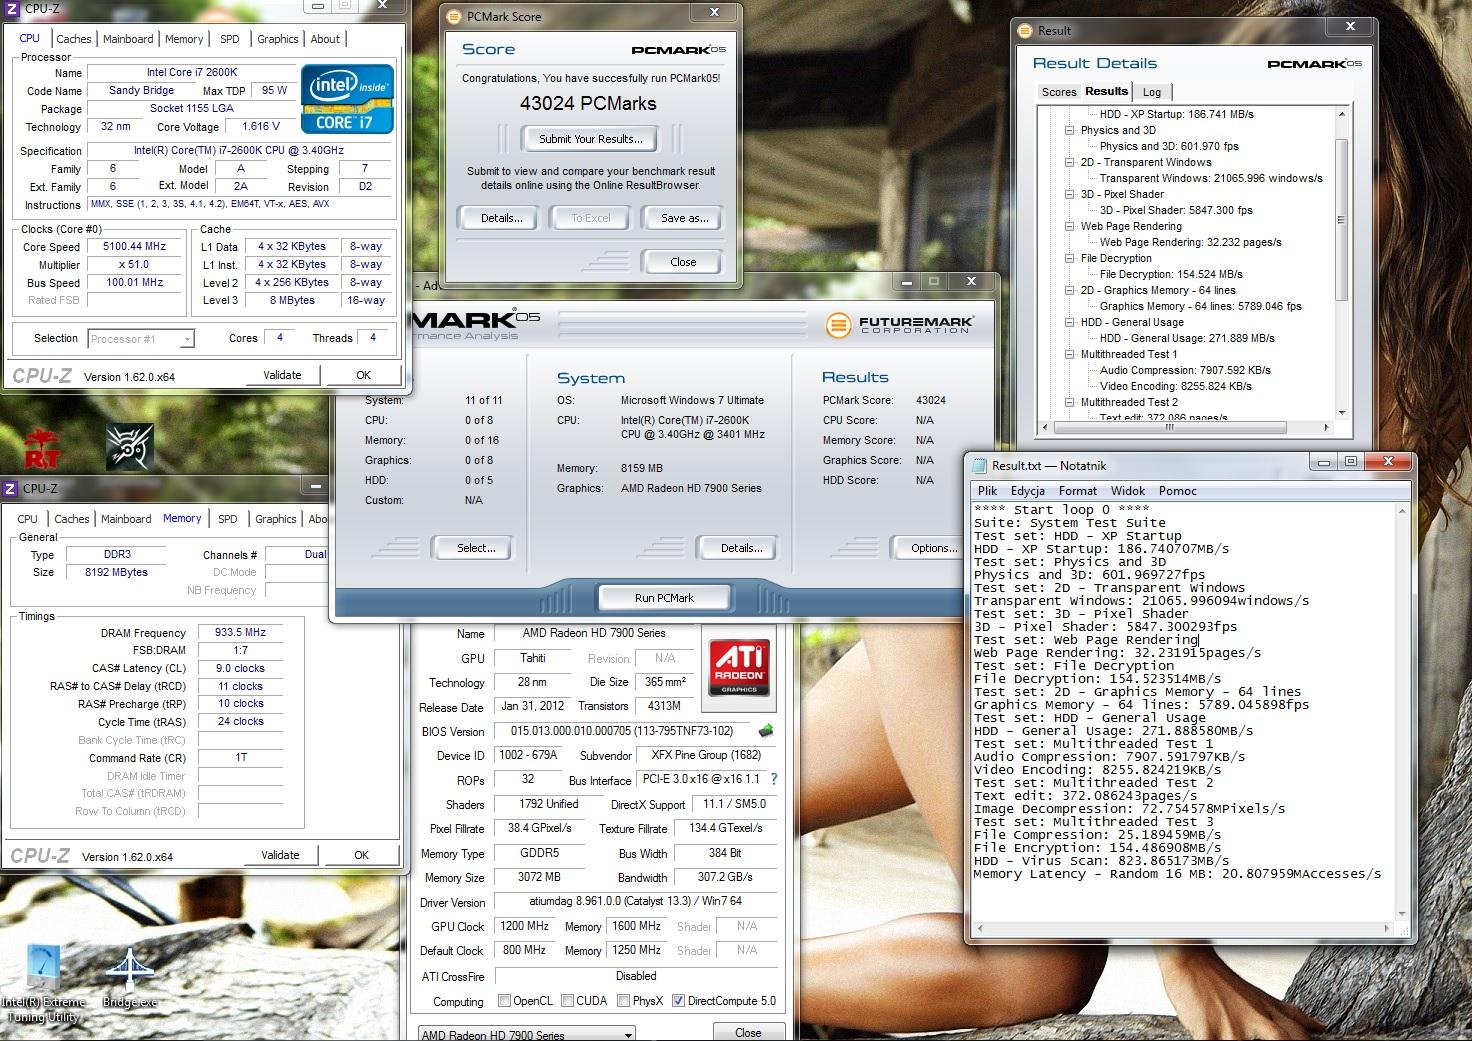Collapse the File Decryption node
The image size is (1472, 1041).
coord(1069,258)
